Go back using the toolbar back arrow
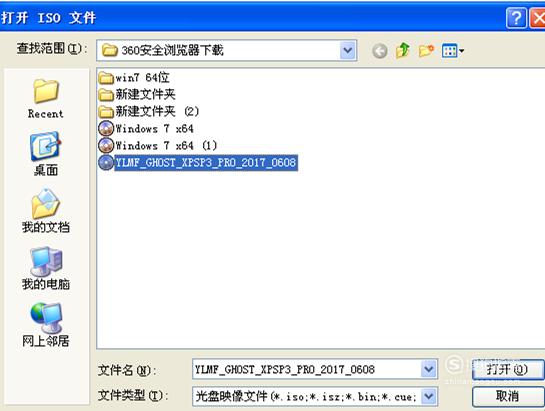Screen dimensions: 545x411 [380, 51]
